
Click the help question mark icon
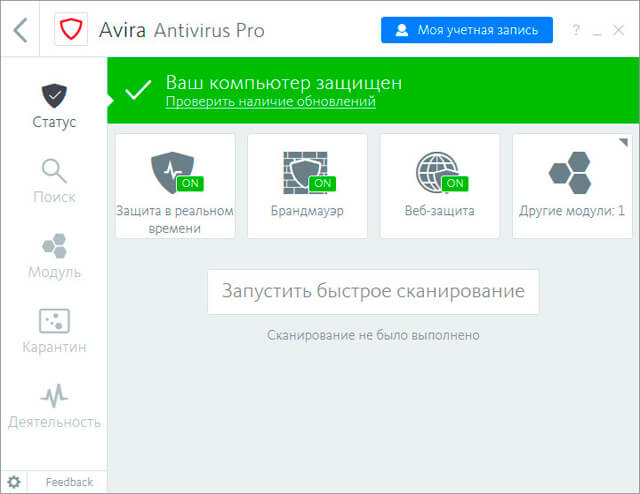click(576, 30)
